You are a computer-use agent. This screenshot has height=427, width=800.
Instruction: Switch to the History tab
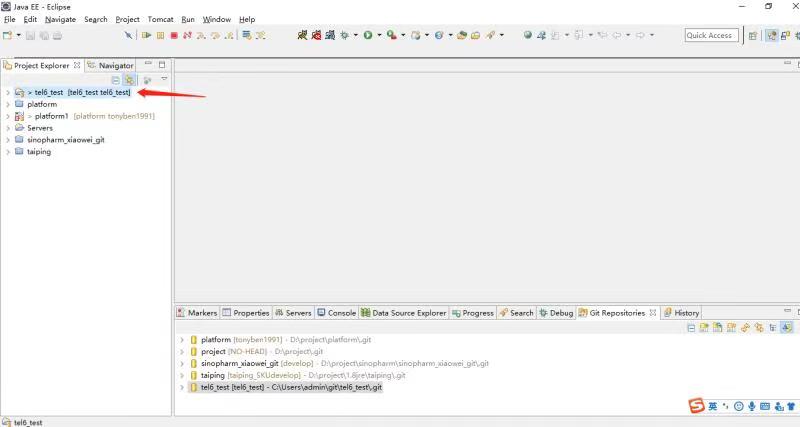click(681, 313)
